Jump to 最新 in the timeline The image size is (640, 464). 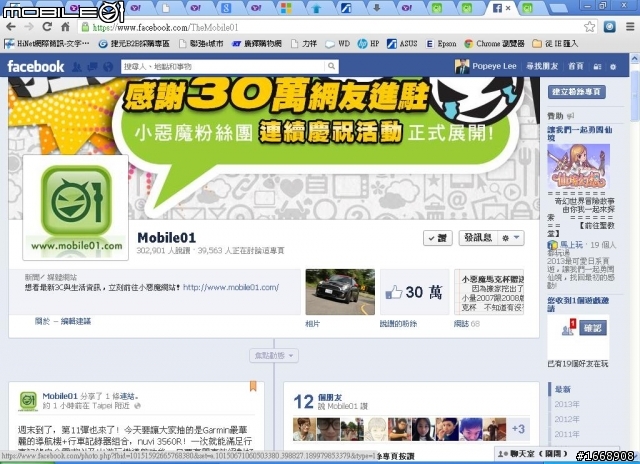562,389
